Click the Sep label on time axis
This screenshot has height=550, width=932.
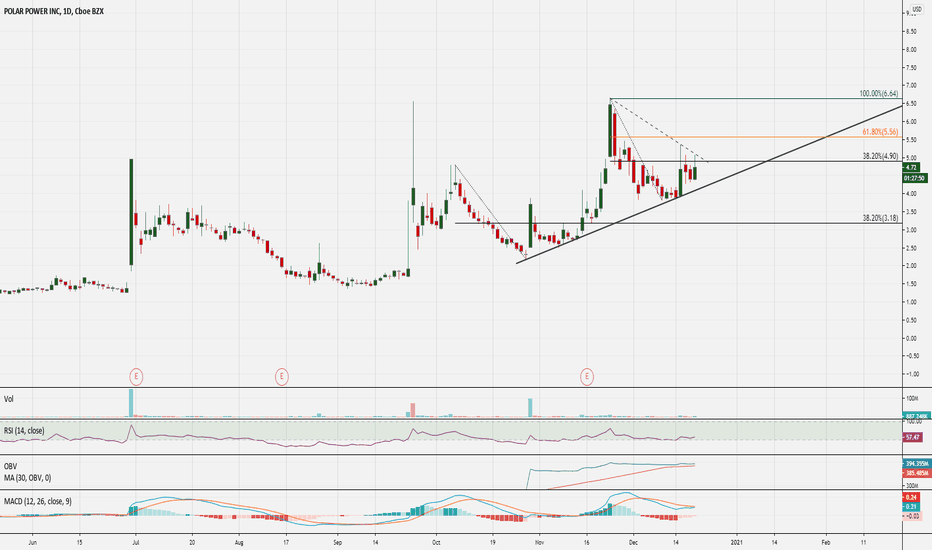pyautogui.click(x=337, y=542)
